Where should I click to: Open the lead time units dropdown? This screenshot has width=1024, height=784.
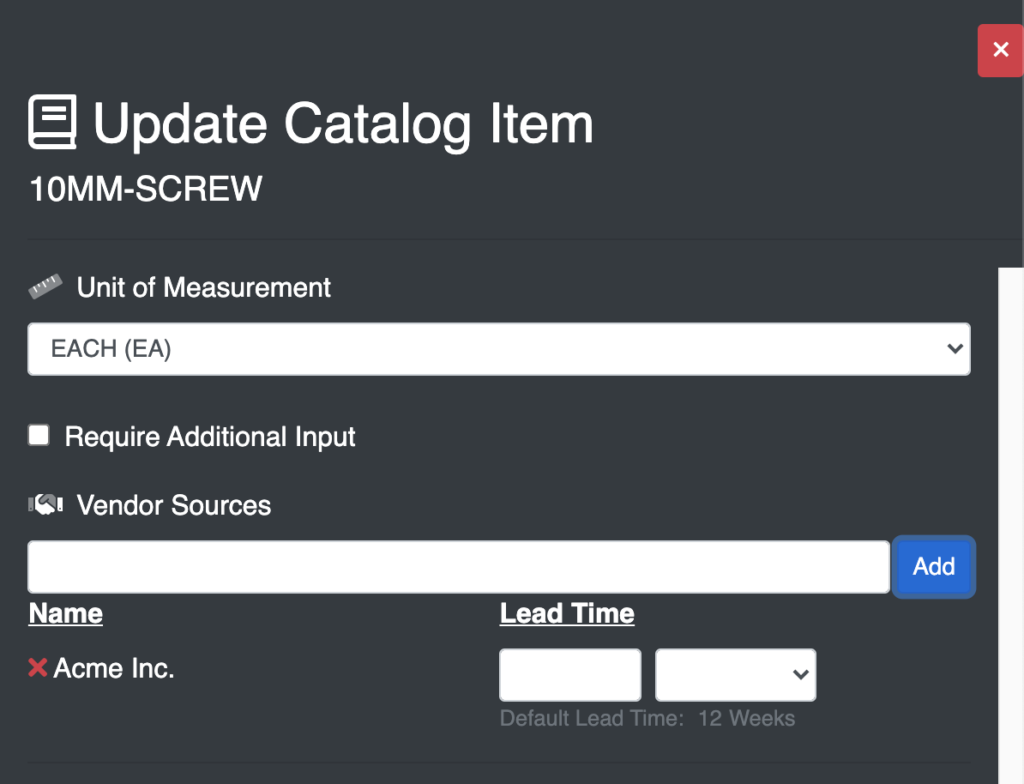point(735,675)
